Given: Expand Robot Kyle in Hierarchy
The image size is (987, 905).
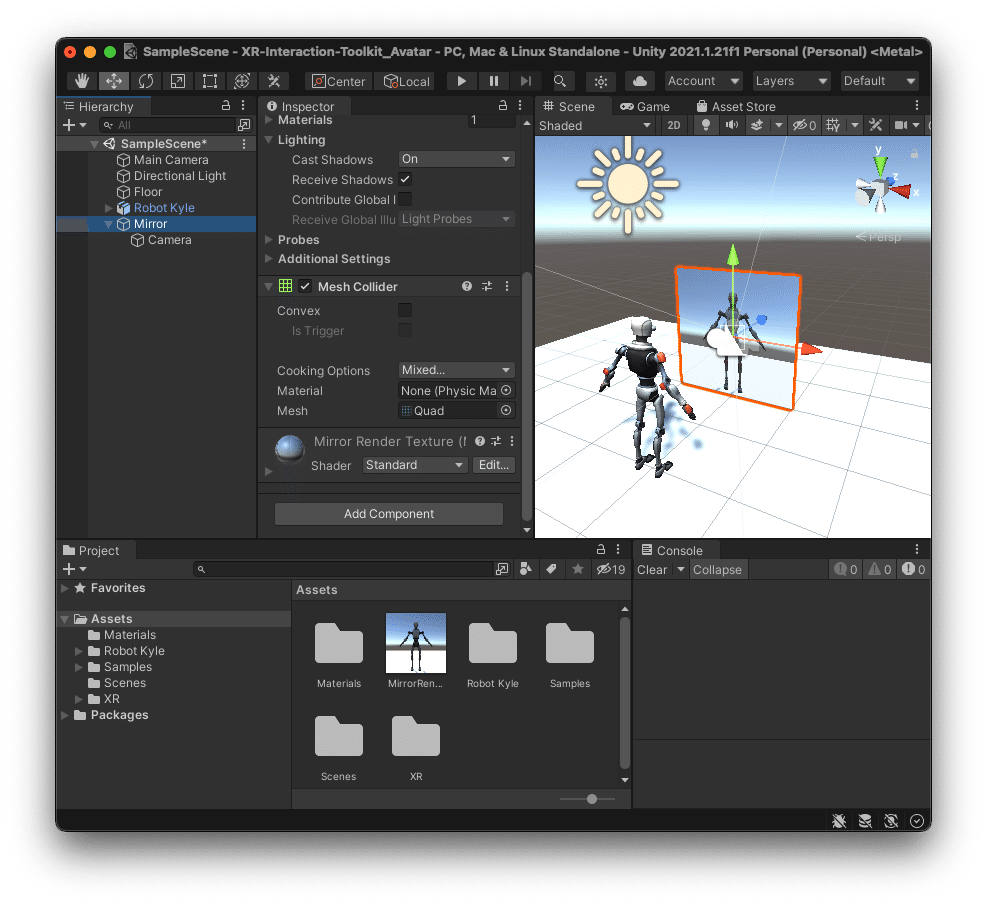Looking at the screenshot, I should click(108, 208).
